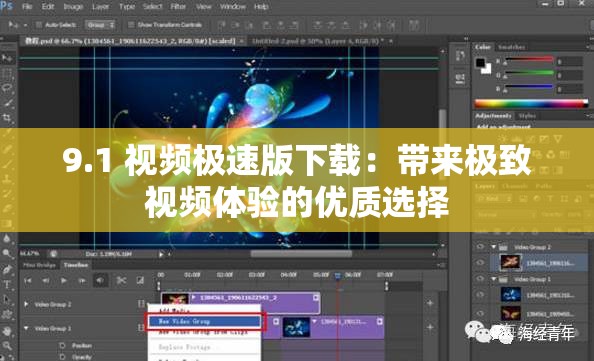The width and height of the screenshot is (594, 361).
Task: Open status bar document info arrow
Action: pos(161,254)
